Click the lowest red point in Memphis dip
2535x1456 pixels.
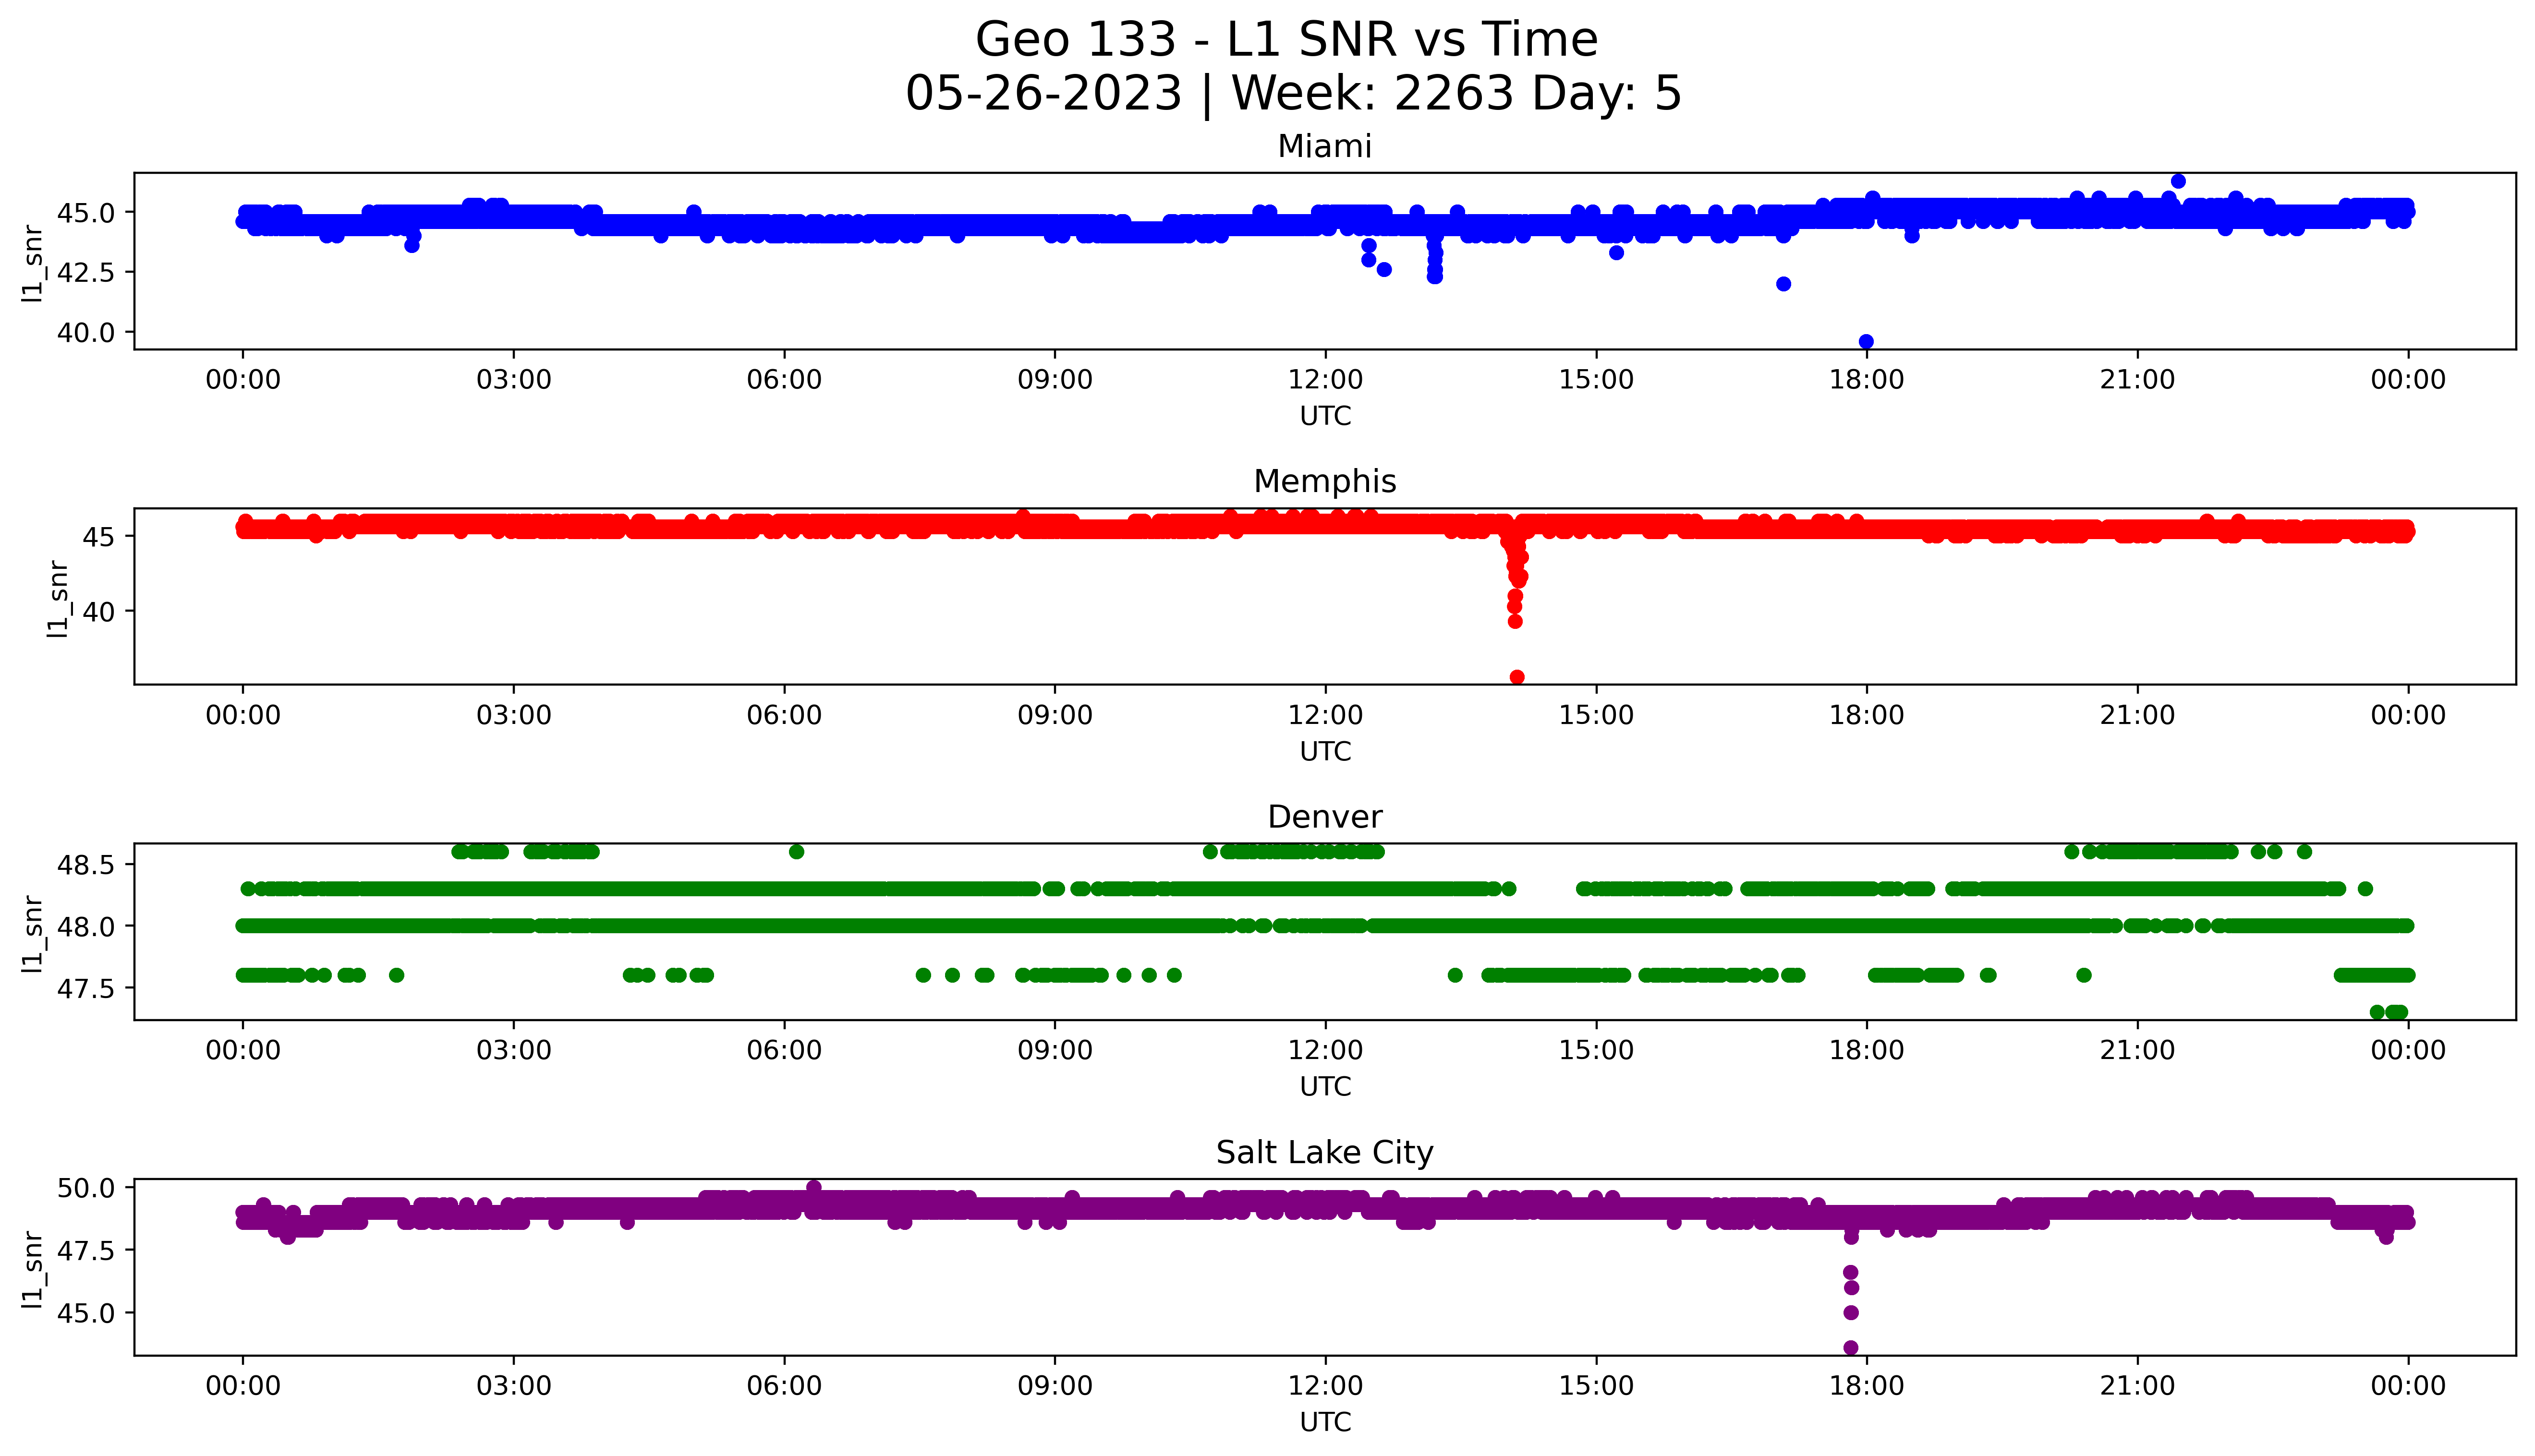(x=1517, y=677)
